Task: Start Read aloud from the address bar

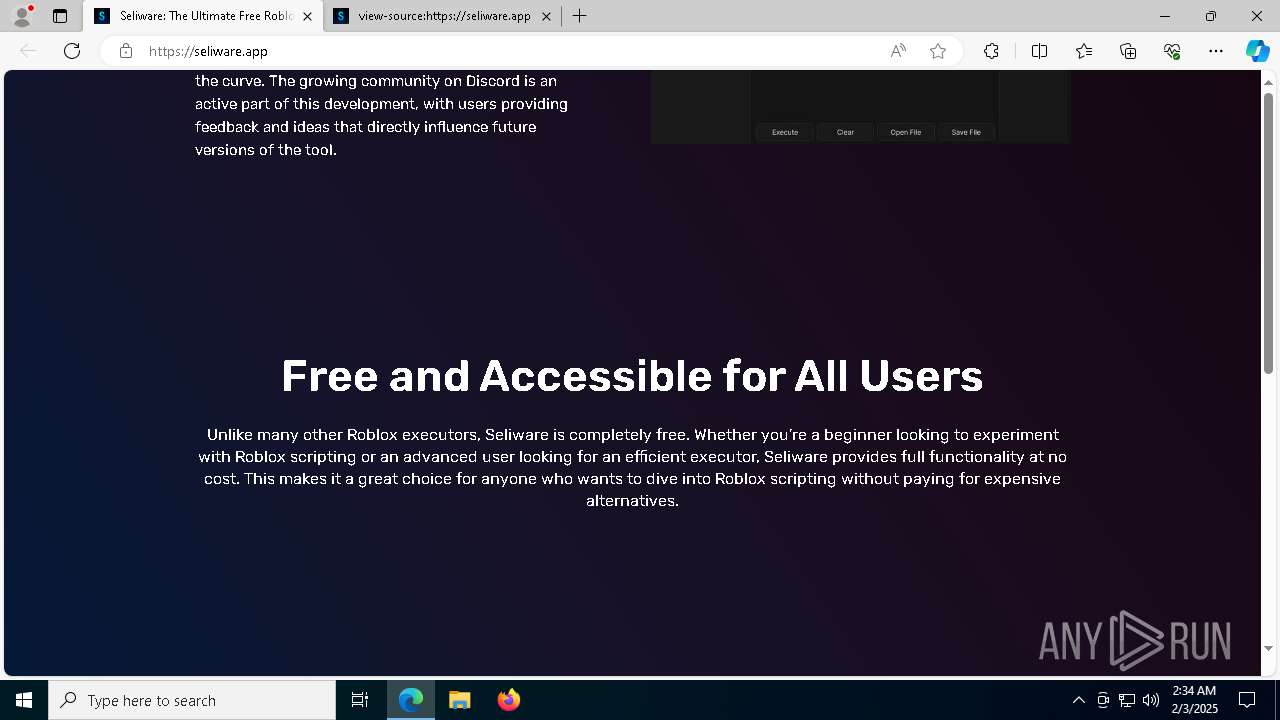Action: tap(898, 51)
